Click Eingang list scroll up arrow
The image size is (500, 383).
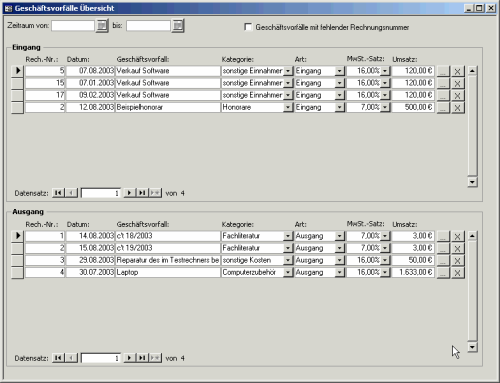tap(472, 71)
